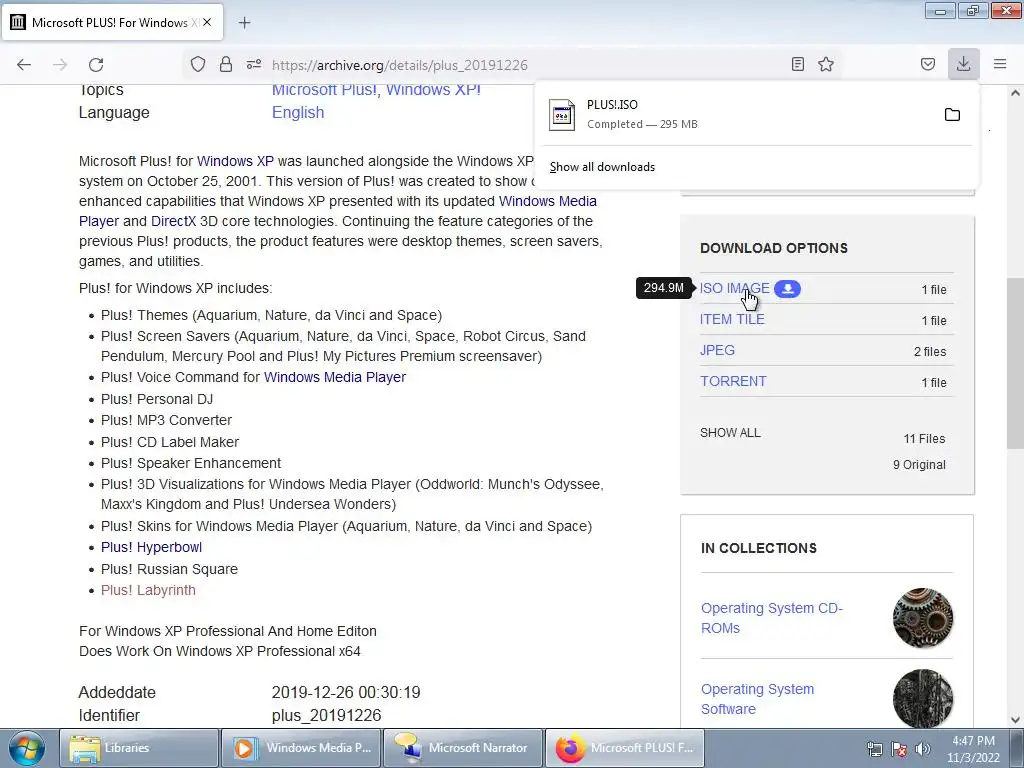Click Addeddate value 2019-12-26 00:30:19
This screenshot has height=768, width=1024.
(x=346, y=692)
